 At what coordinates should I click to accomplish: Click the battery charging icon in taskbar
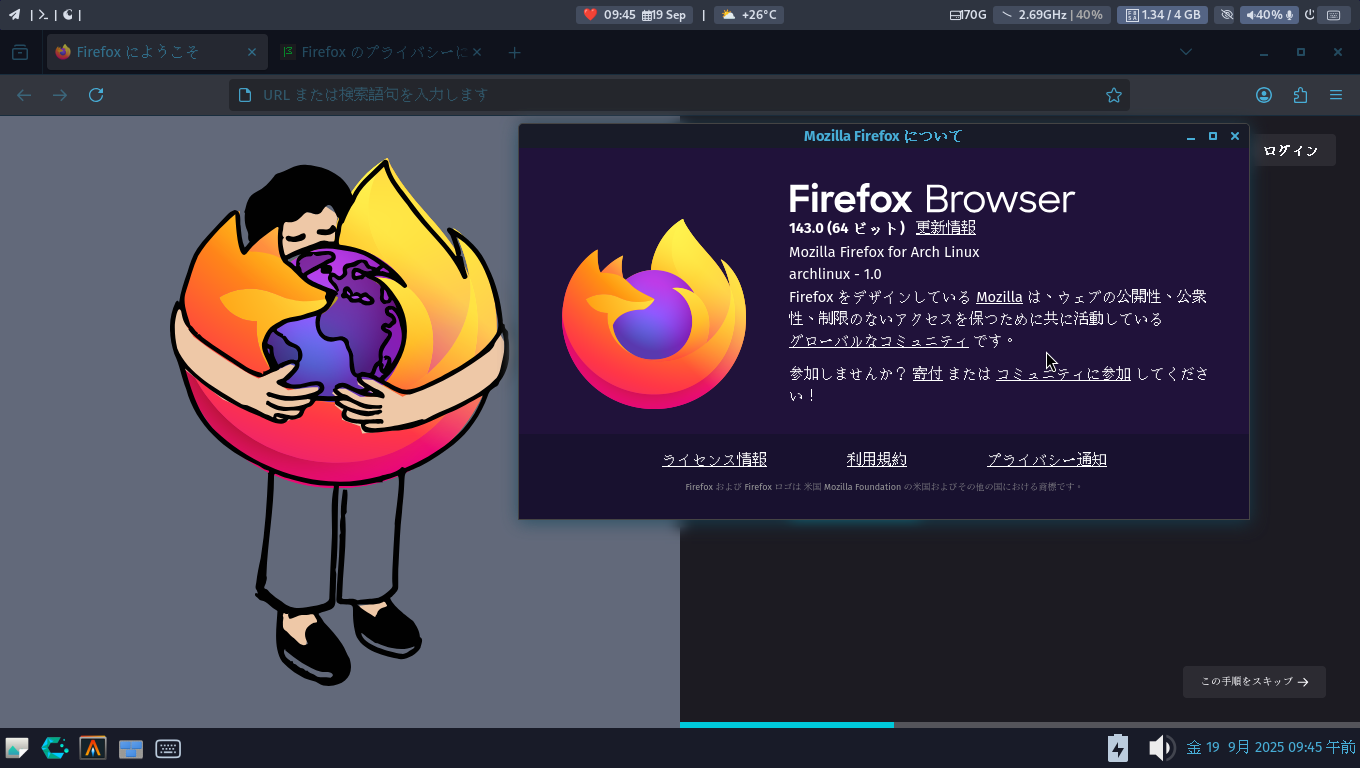coord(1118,748)
